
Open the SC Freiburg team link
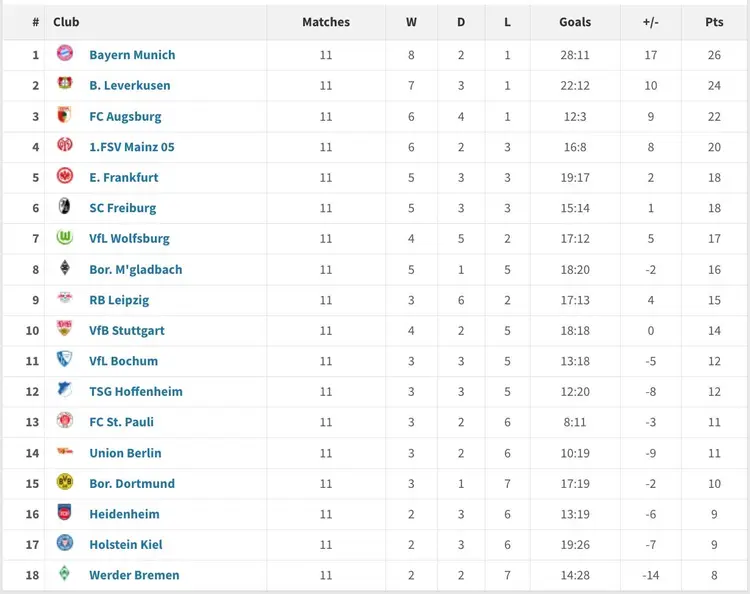tap(123, 208)
